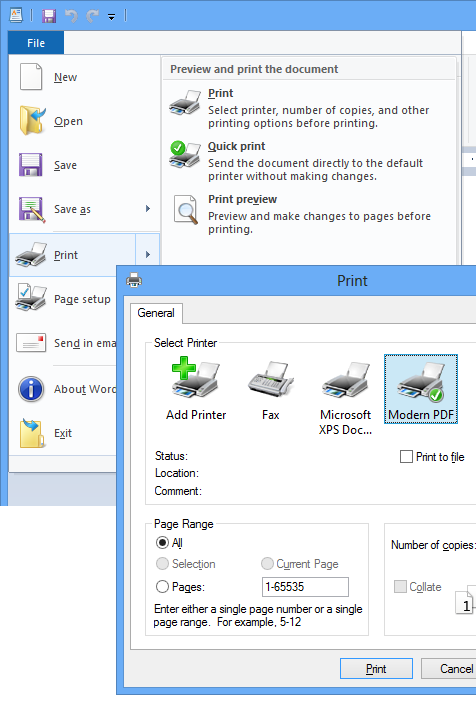Select the Current Page radio button

coord(267,563)
